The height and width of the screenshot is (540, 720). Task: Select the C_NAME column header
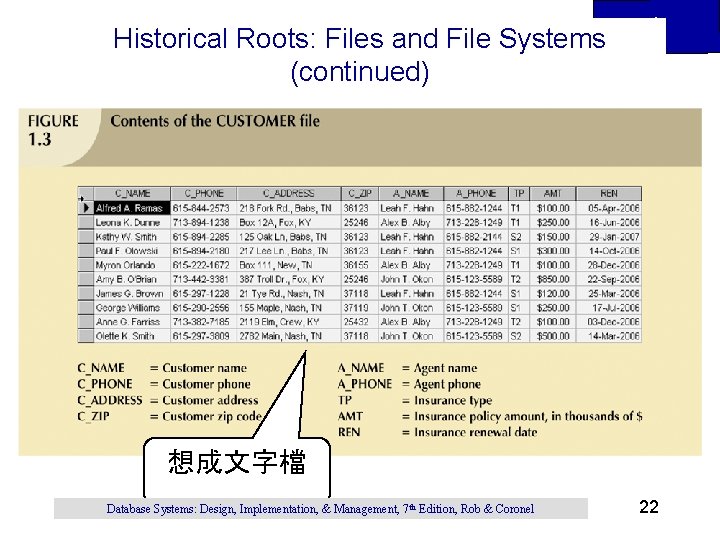tap(132, 193)
